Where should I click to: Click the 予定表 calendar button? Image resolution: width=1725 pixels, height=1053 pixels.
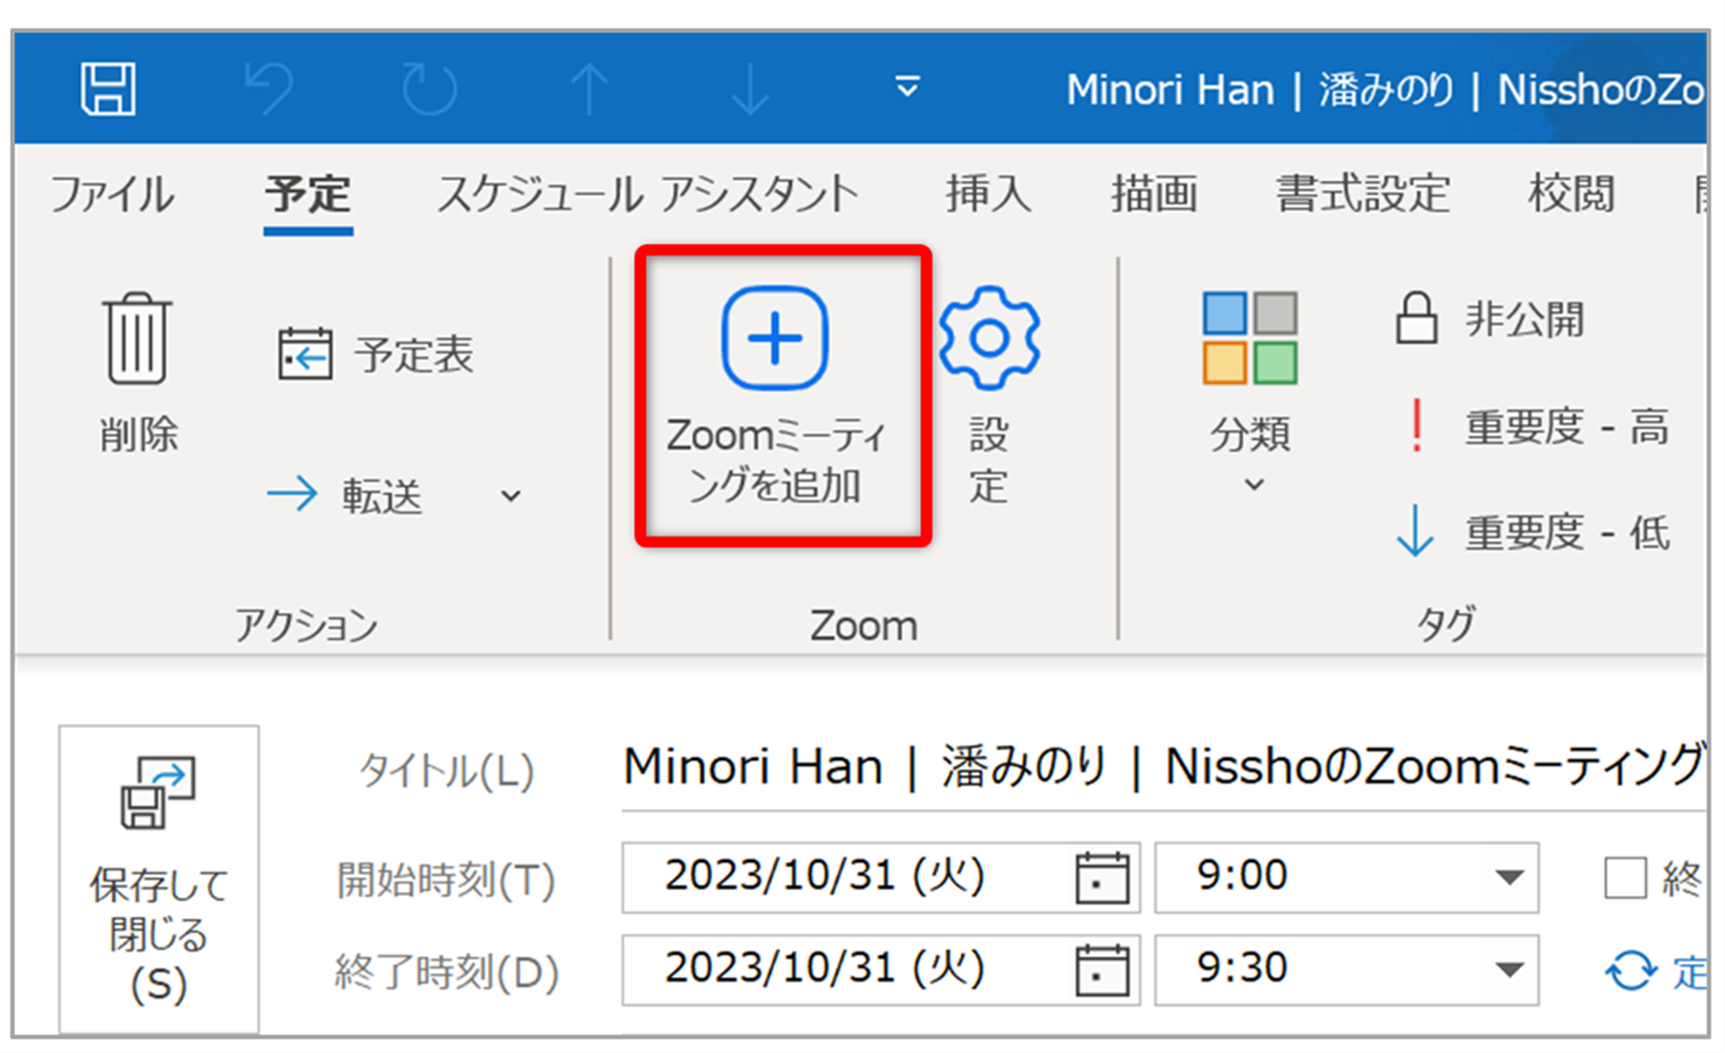pyautogui.click(x=375, y=354)
